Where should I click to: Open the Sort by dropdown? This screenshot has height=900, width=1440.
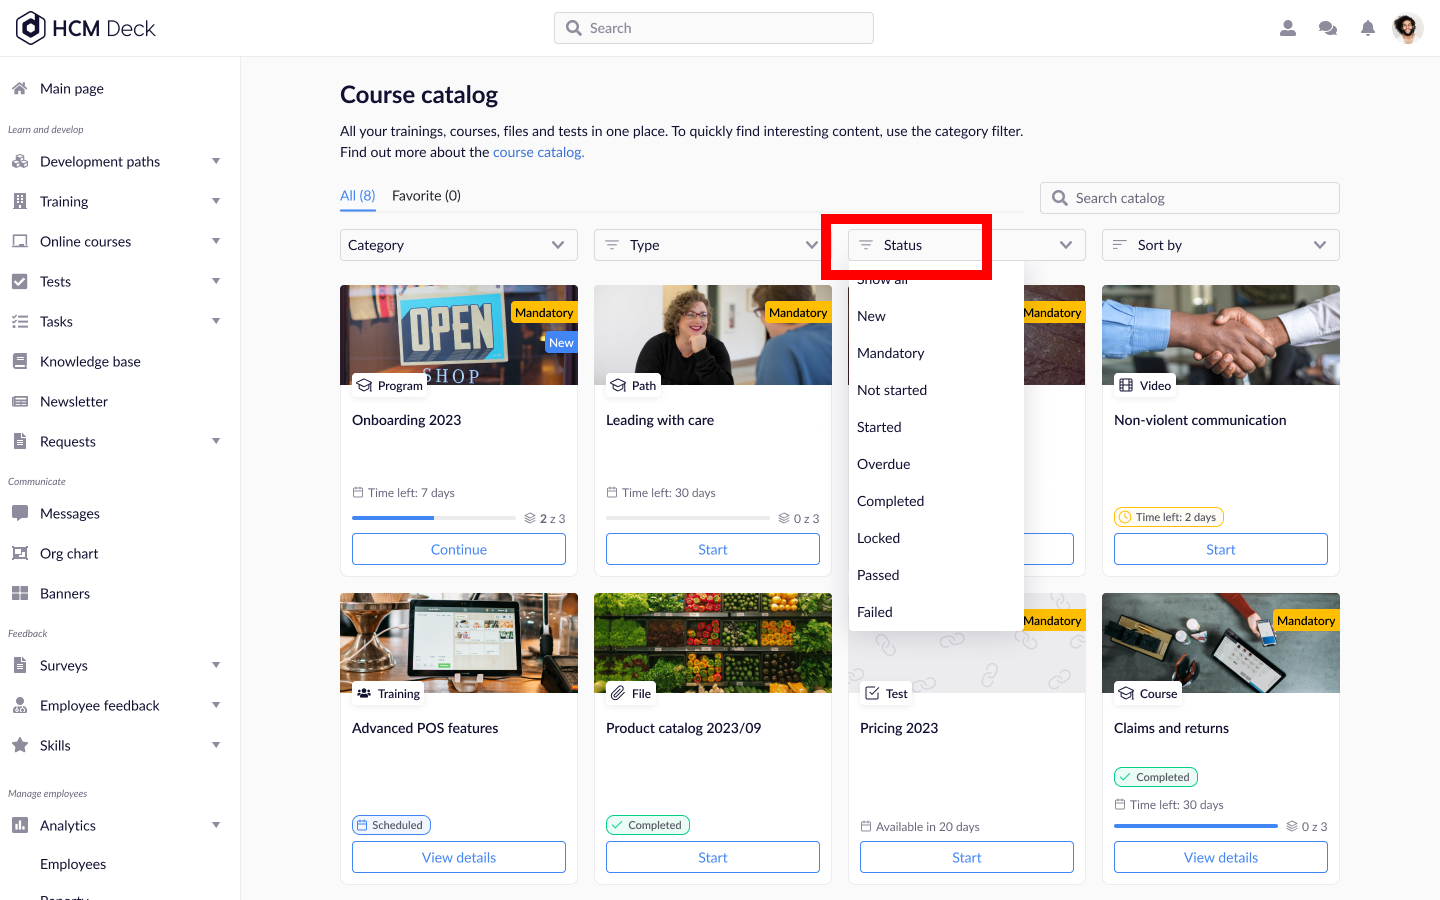point(1220,245)
